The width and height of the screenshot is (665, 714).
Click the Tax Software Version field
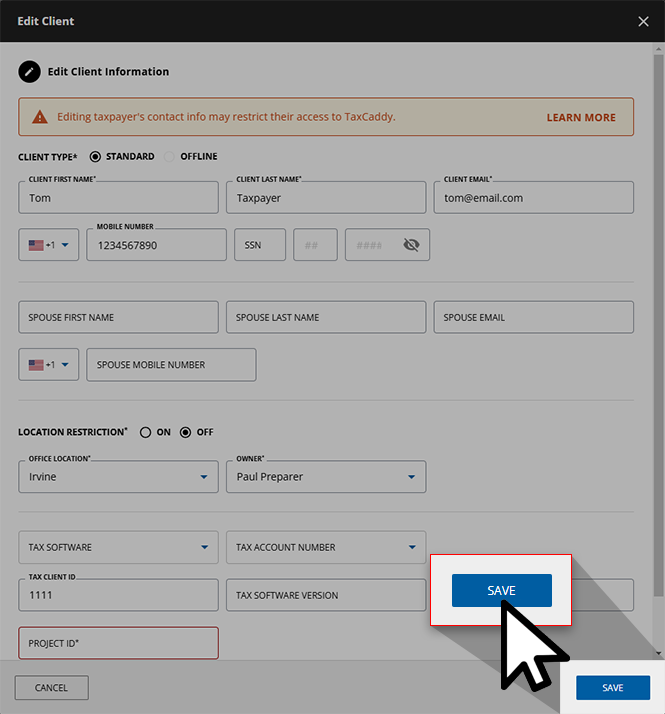coord(326,595)
